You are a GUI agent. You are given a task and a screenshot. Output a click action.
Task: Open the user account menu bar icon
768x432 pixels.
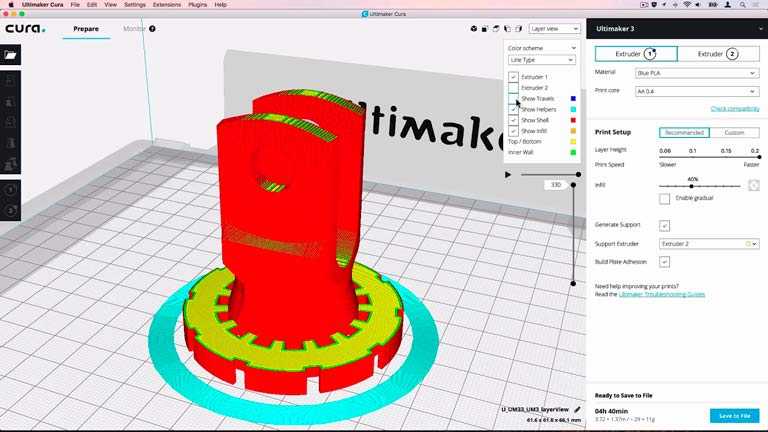(728, 4)
